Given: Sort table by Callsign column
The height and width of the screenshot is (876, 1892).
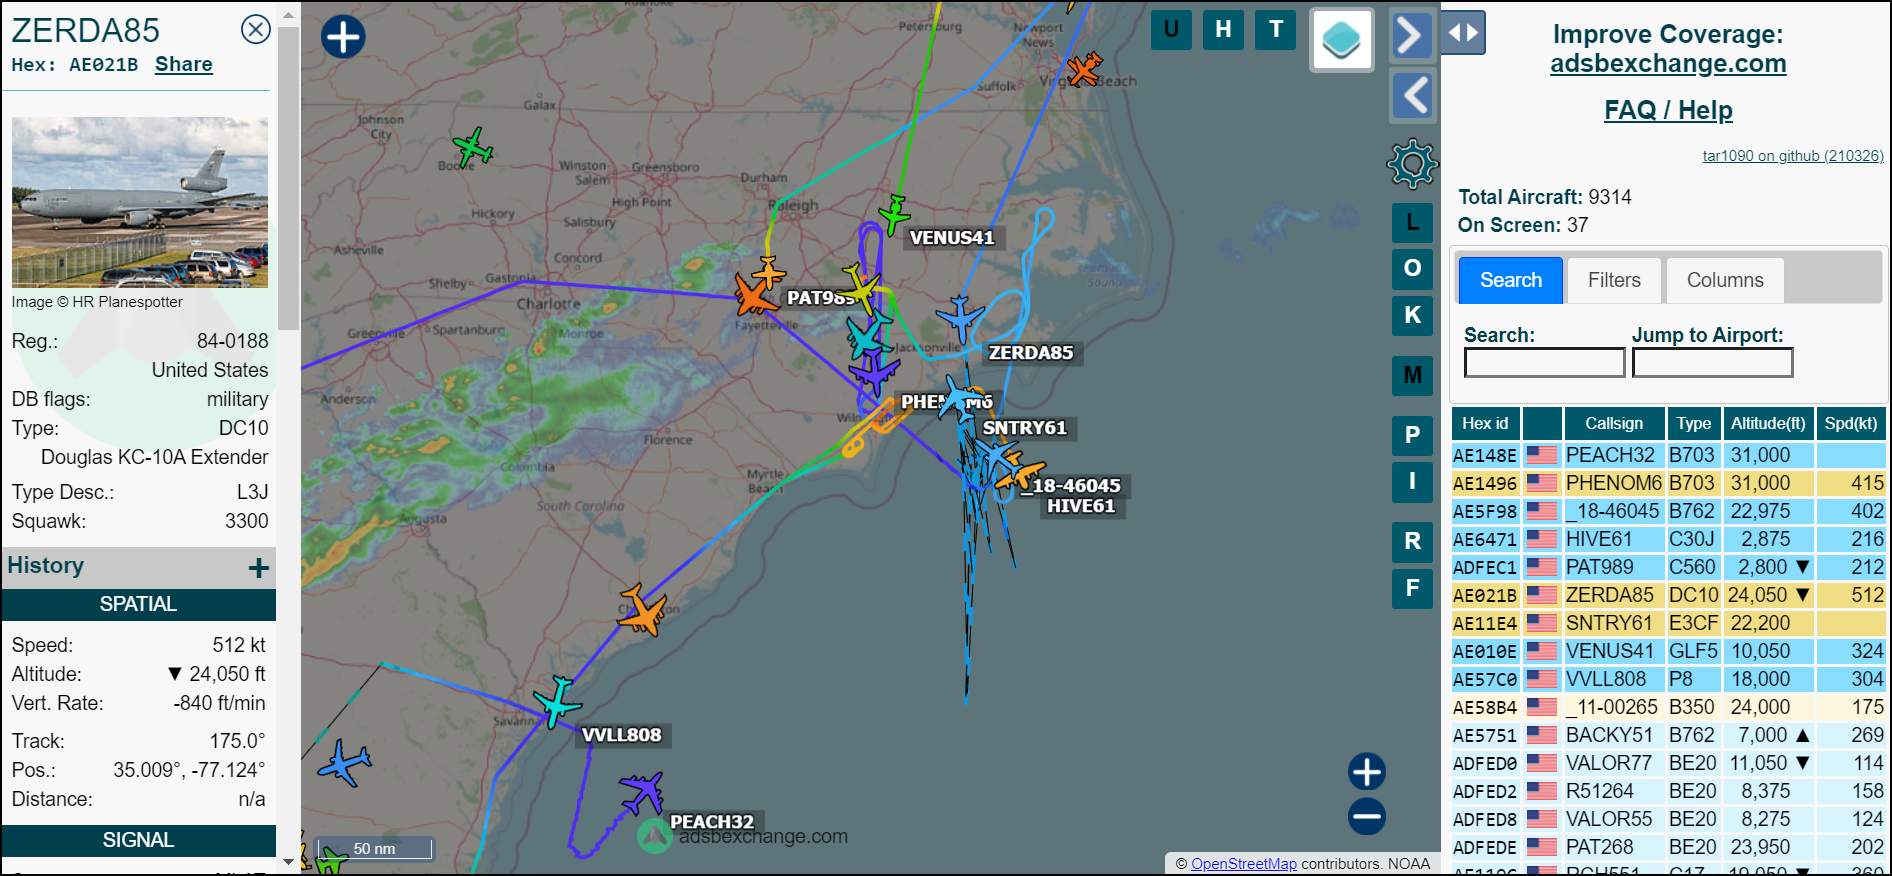Looking at the screenshot, I should [1614, 423].
